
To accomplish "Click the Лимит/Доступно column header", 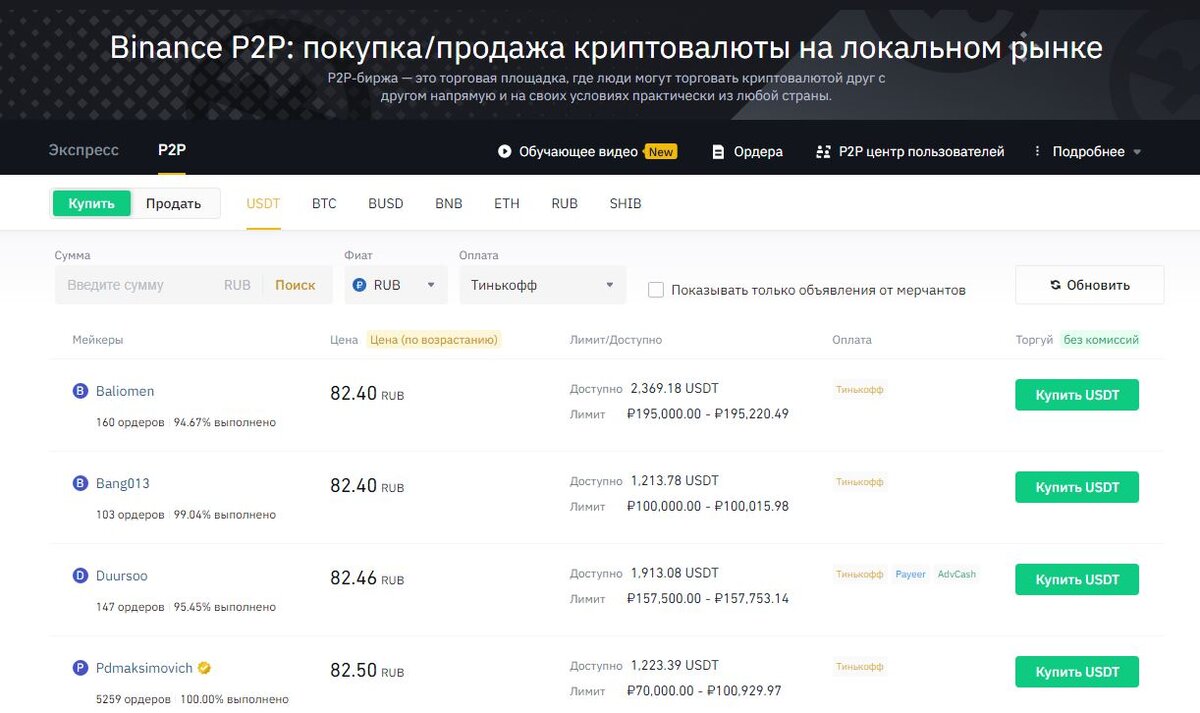I will [615, 340].
